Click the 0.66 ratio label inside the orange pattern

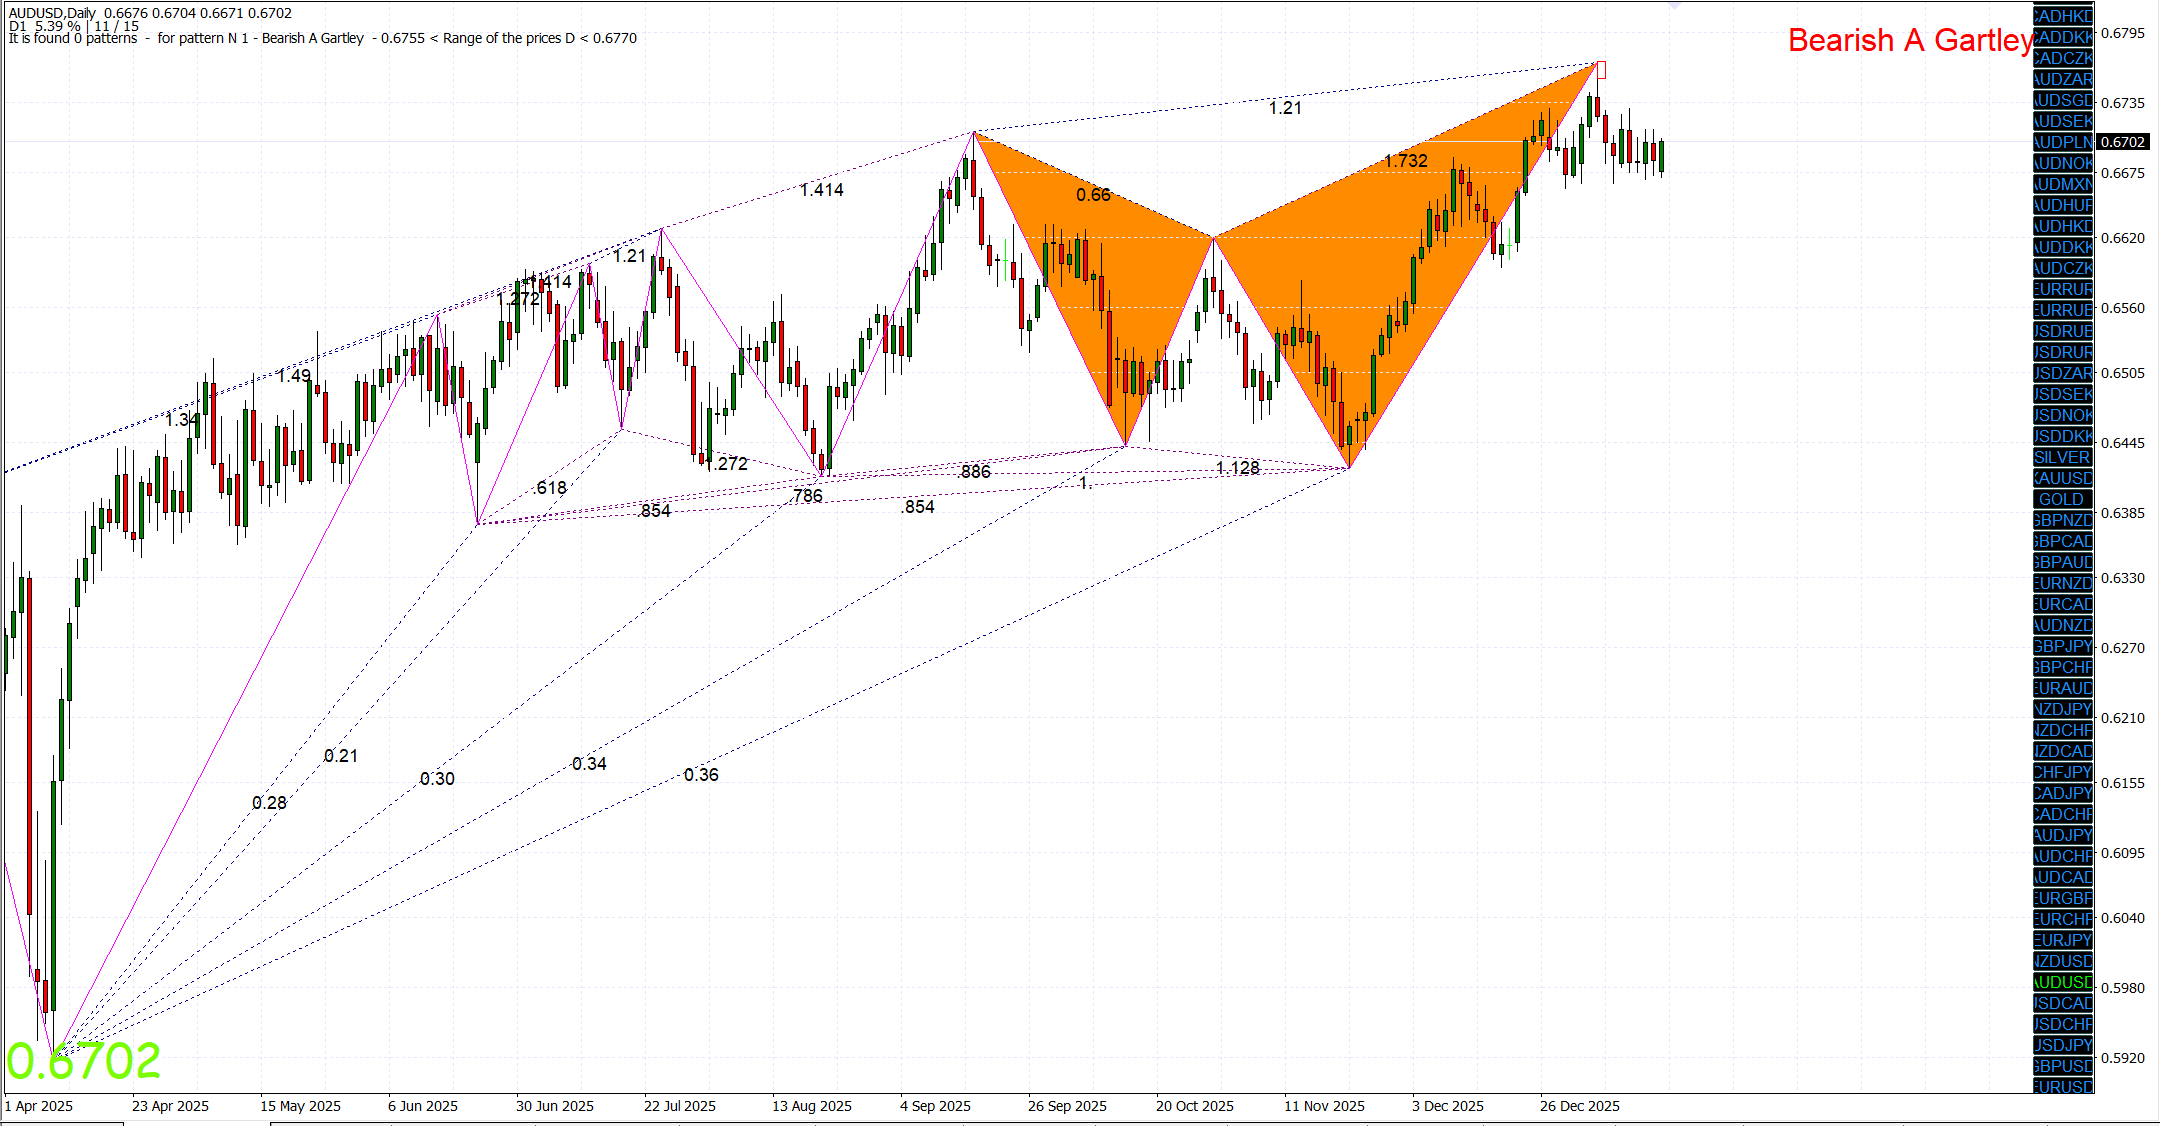point(1093,195)
